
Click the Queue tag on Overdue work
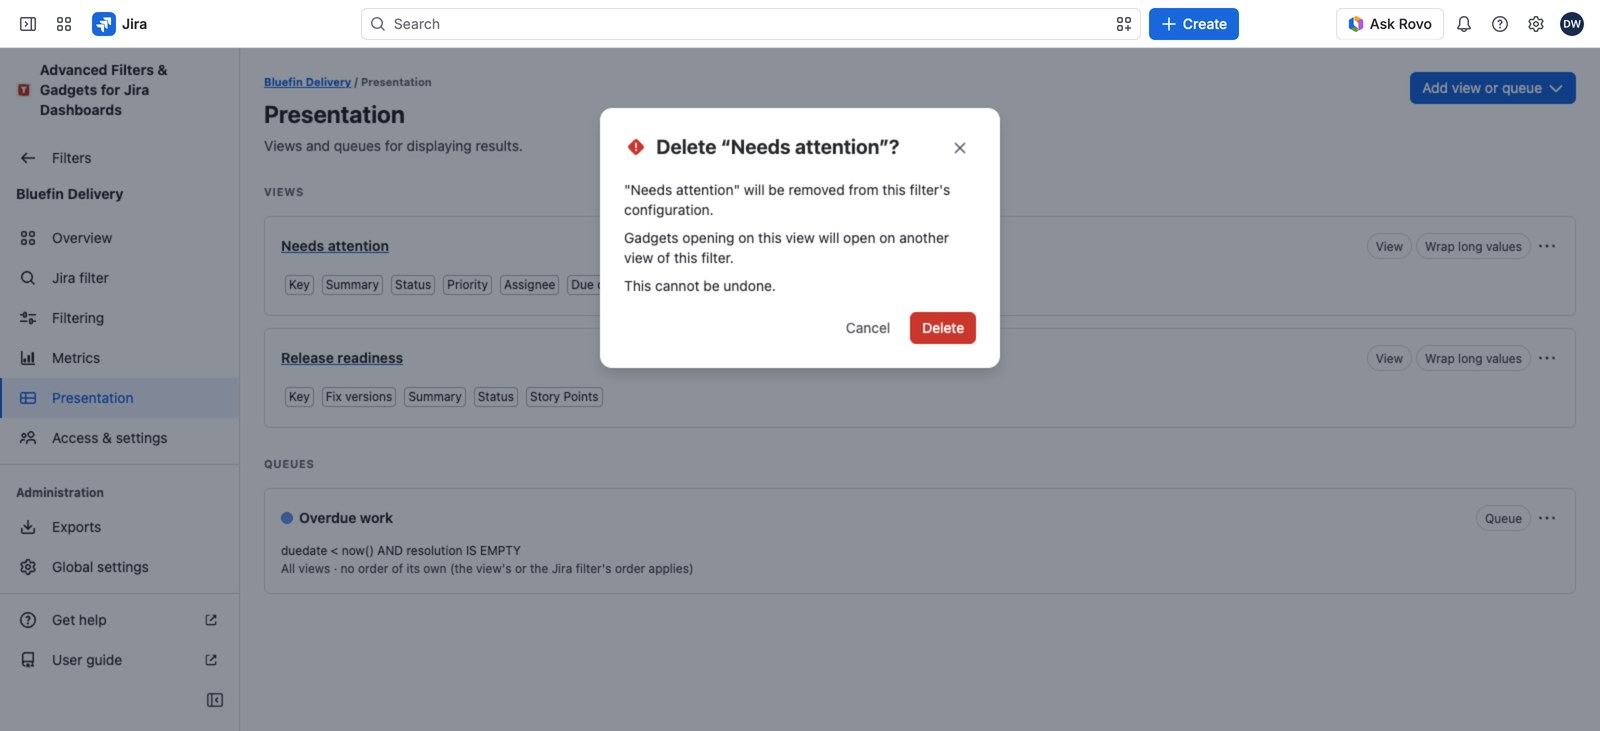pos(1503,518)
